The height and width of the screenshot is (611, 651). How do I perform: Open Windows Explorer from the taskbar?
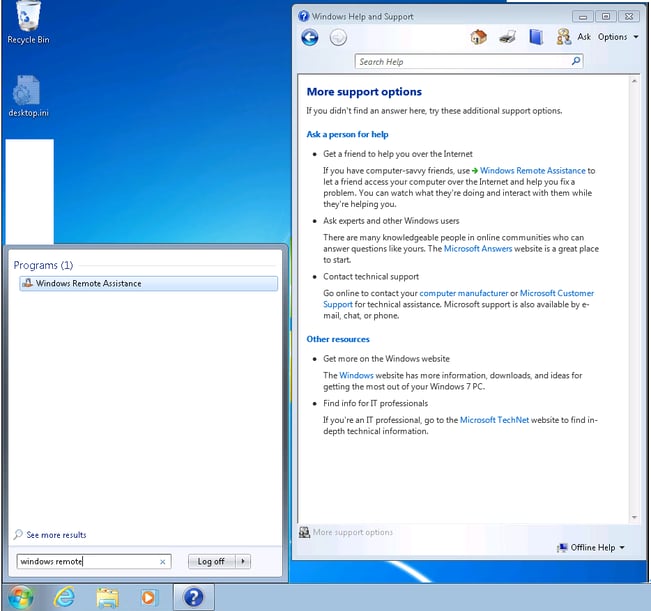[x=108, y=598]
